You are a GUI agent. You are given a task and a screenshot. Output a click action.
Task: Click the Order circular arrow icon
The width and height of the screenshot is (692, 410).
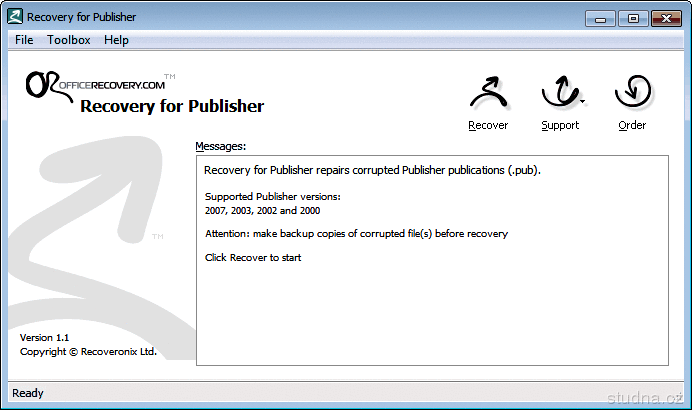(632, 91)
